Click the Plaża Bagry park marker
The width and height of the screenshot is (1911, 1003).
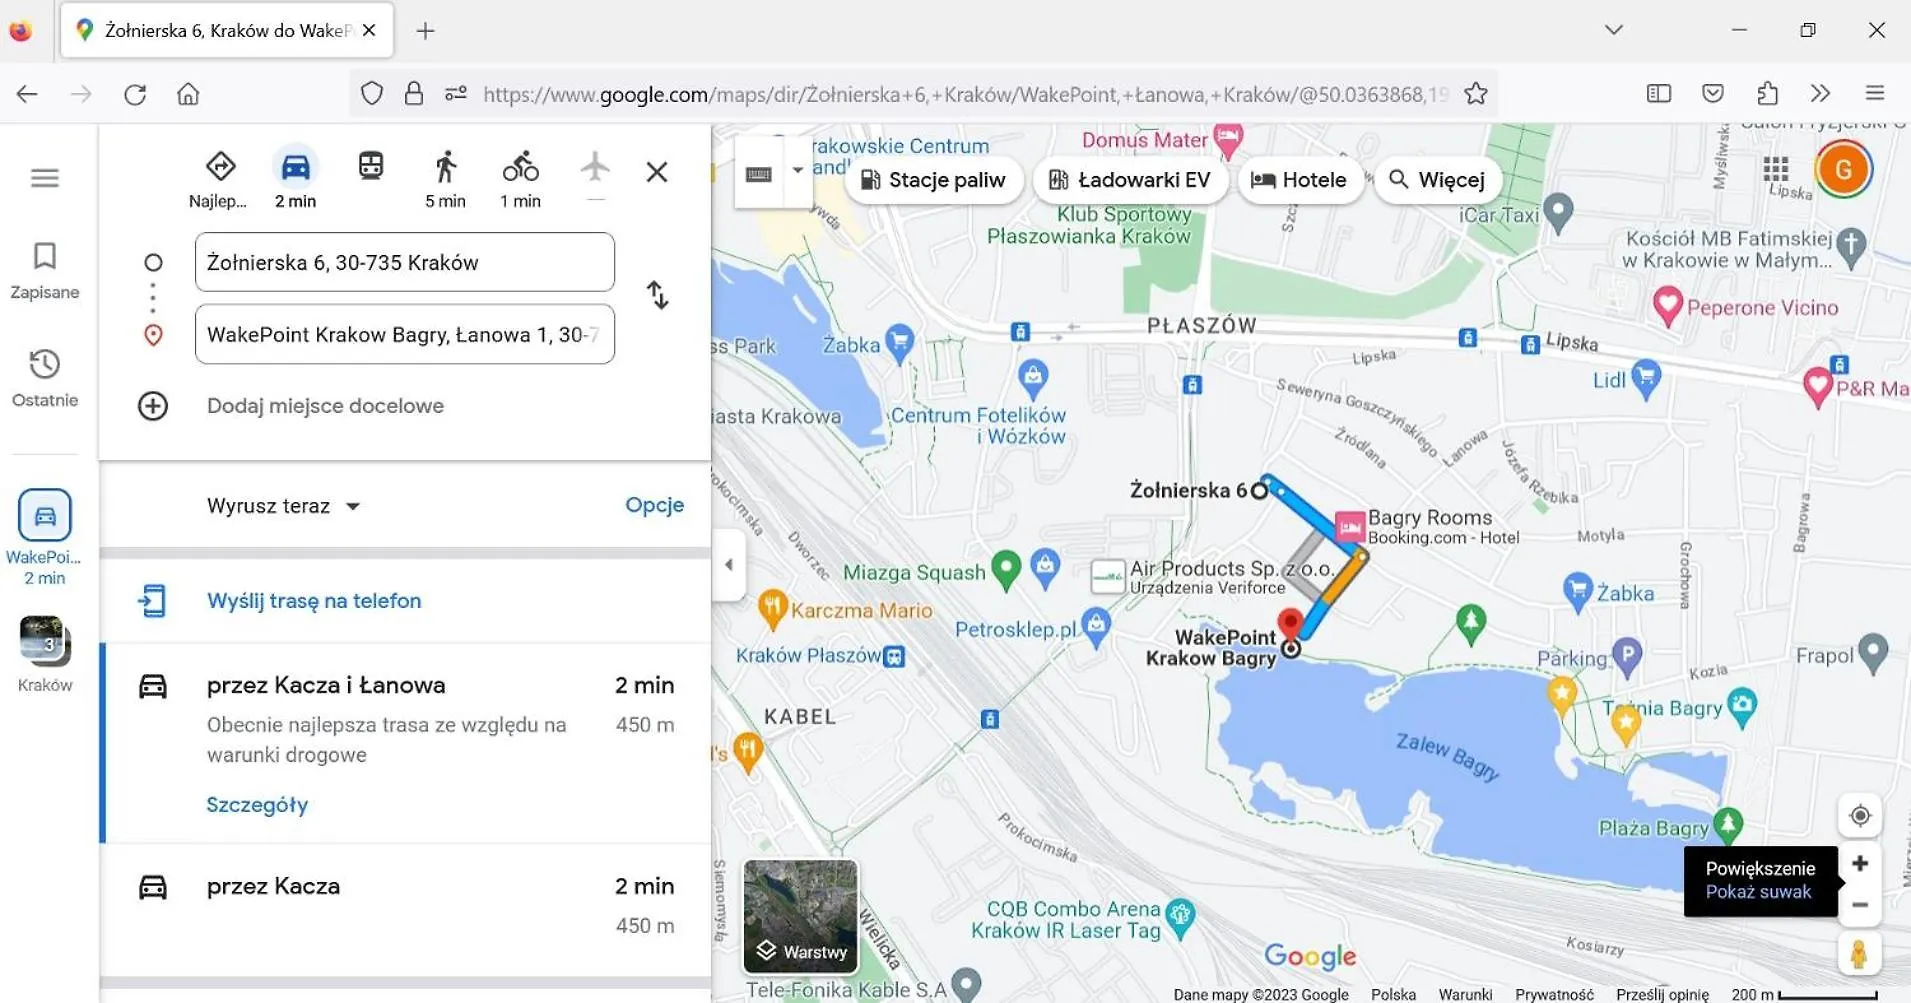(x=1728, y=824)
